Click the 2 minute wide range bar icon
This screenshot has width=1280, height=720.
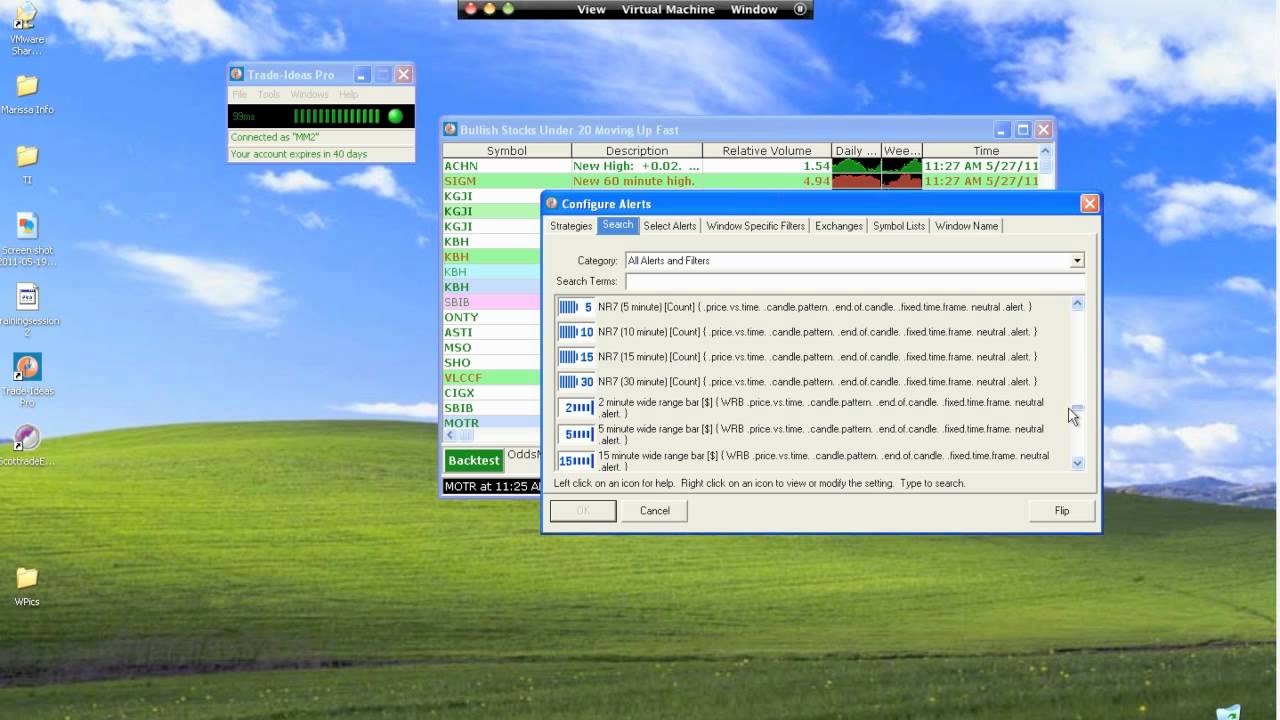coord(576,408)
